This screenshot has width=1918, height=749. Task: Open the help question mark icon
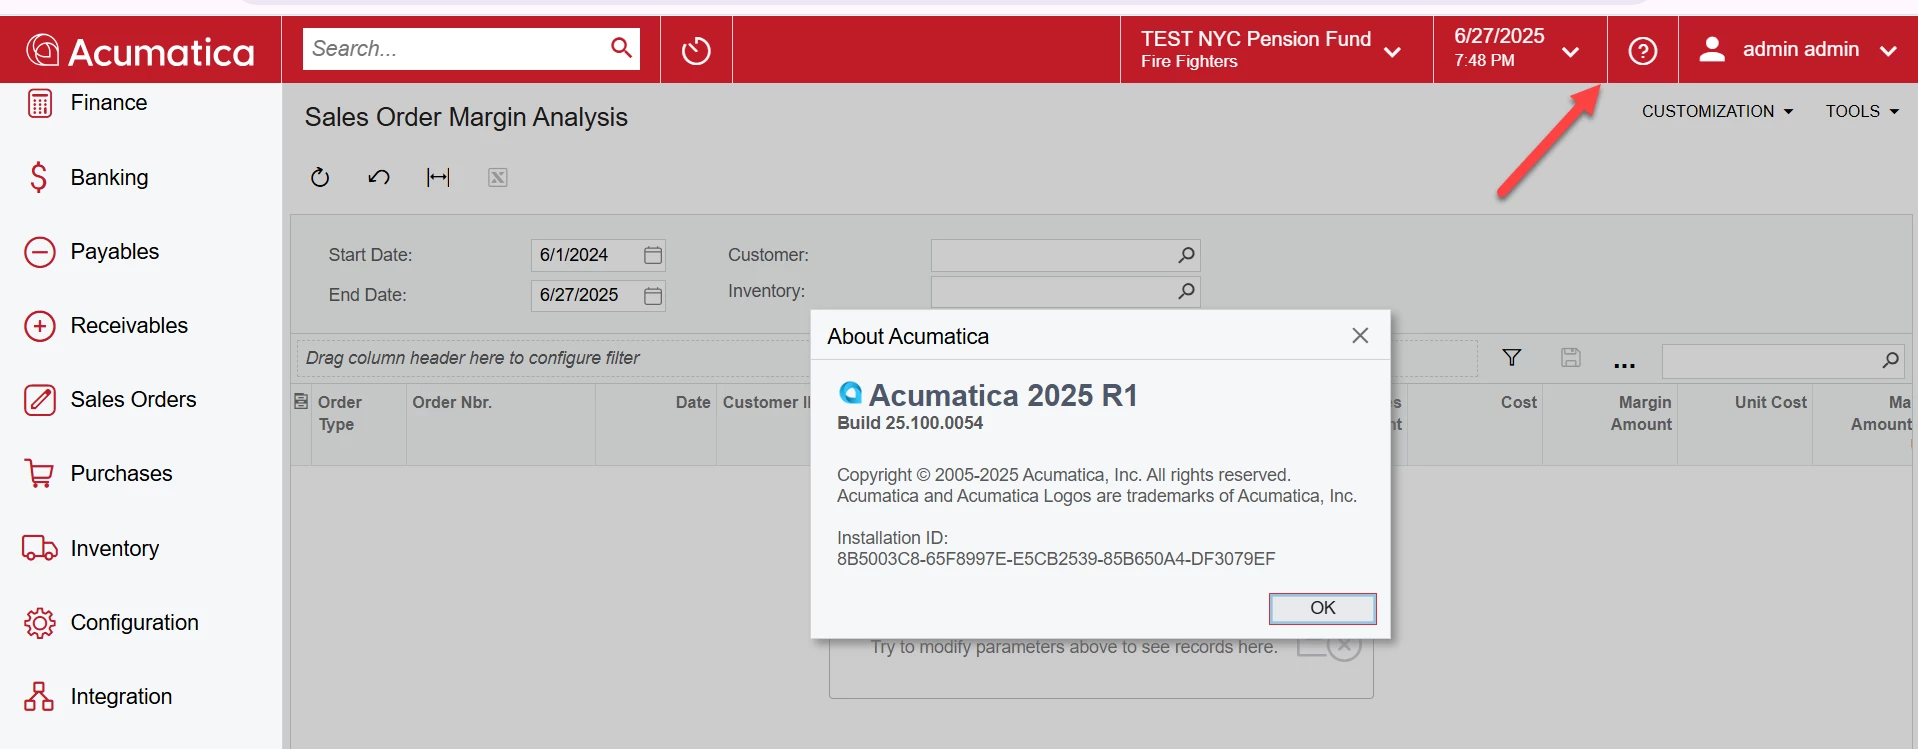click(x=1642, y=50)
